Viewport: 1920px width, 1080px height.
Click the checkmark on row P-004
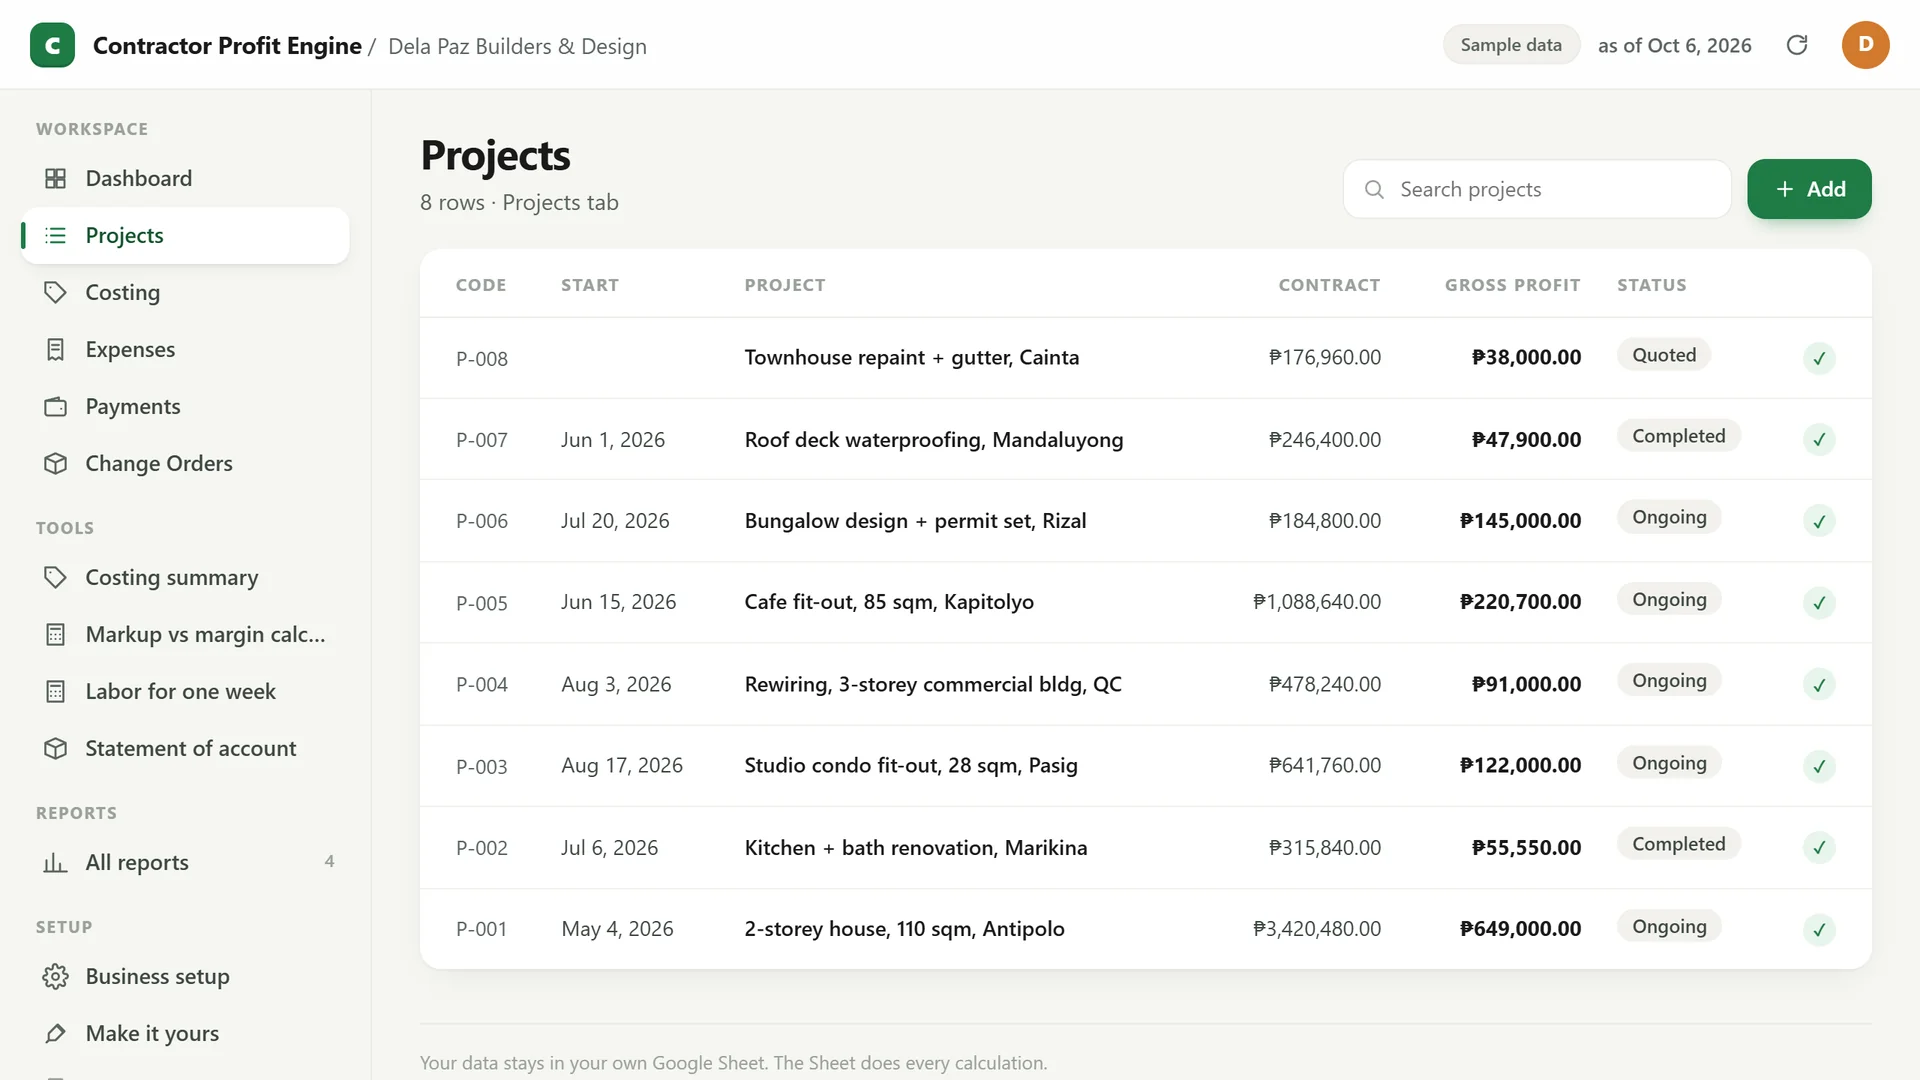[x=1819, y=684]
